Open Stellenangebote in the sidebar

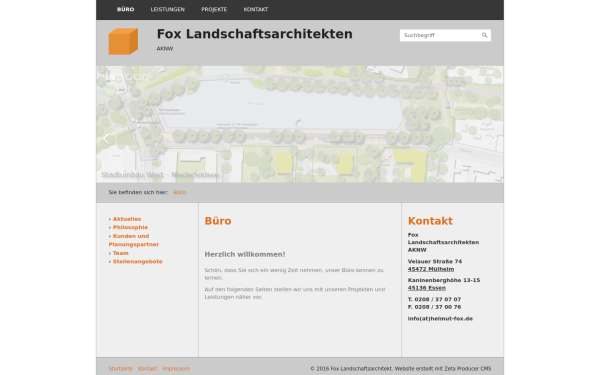137,261
